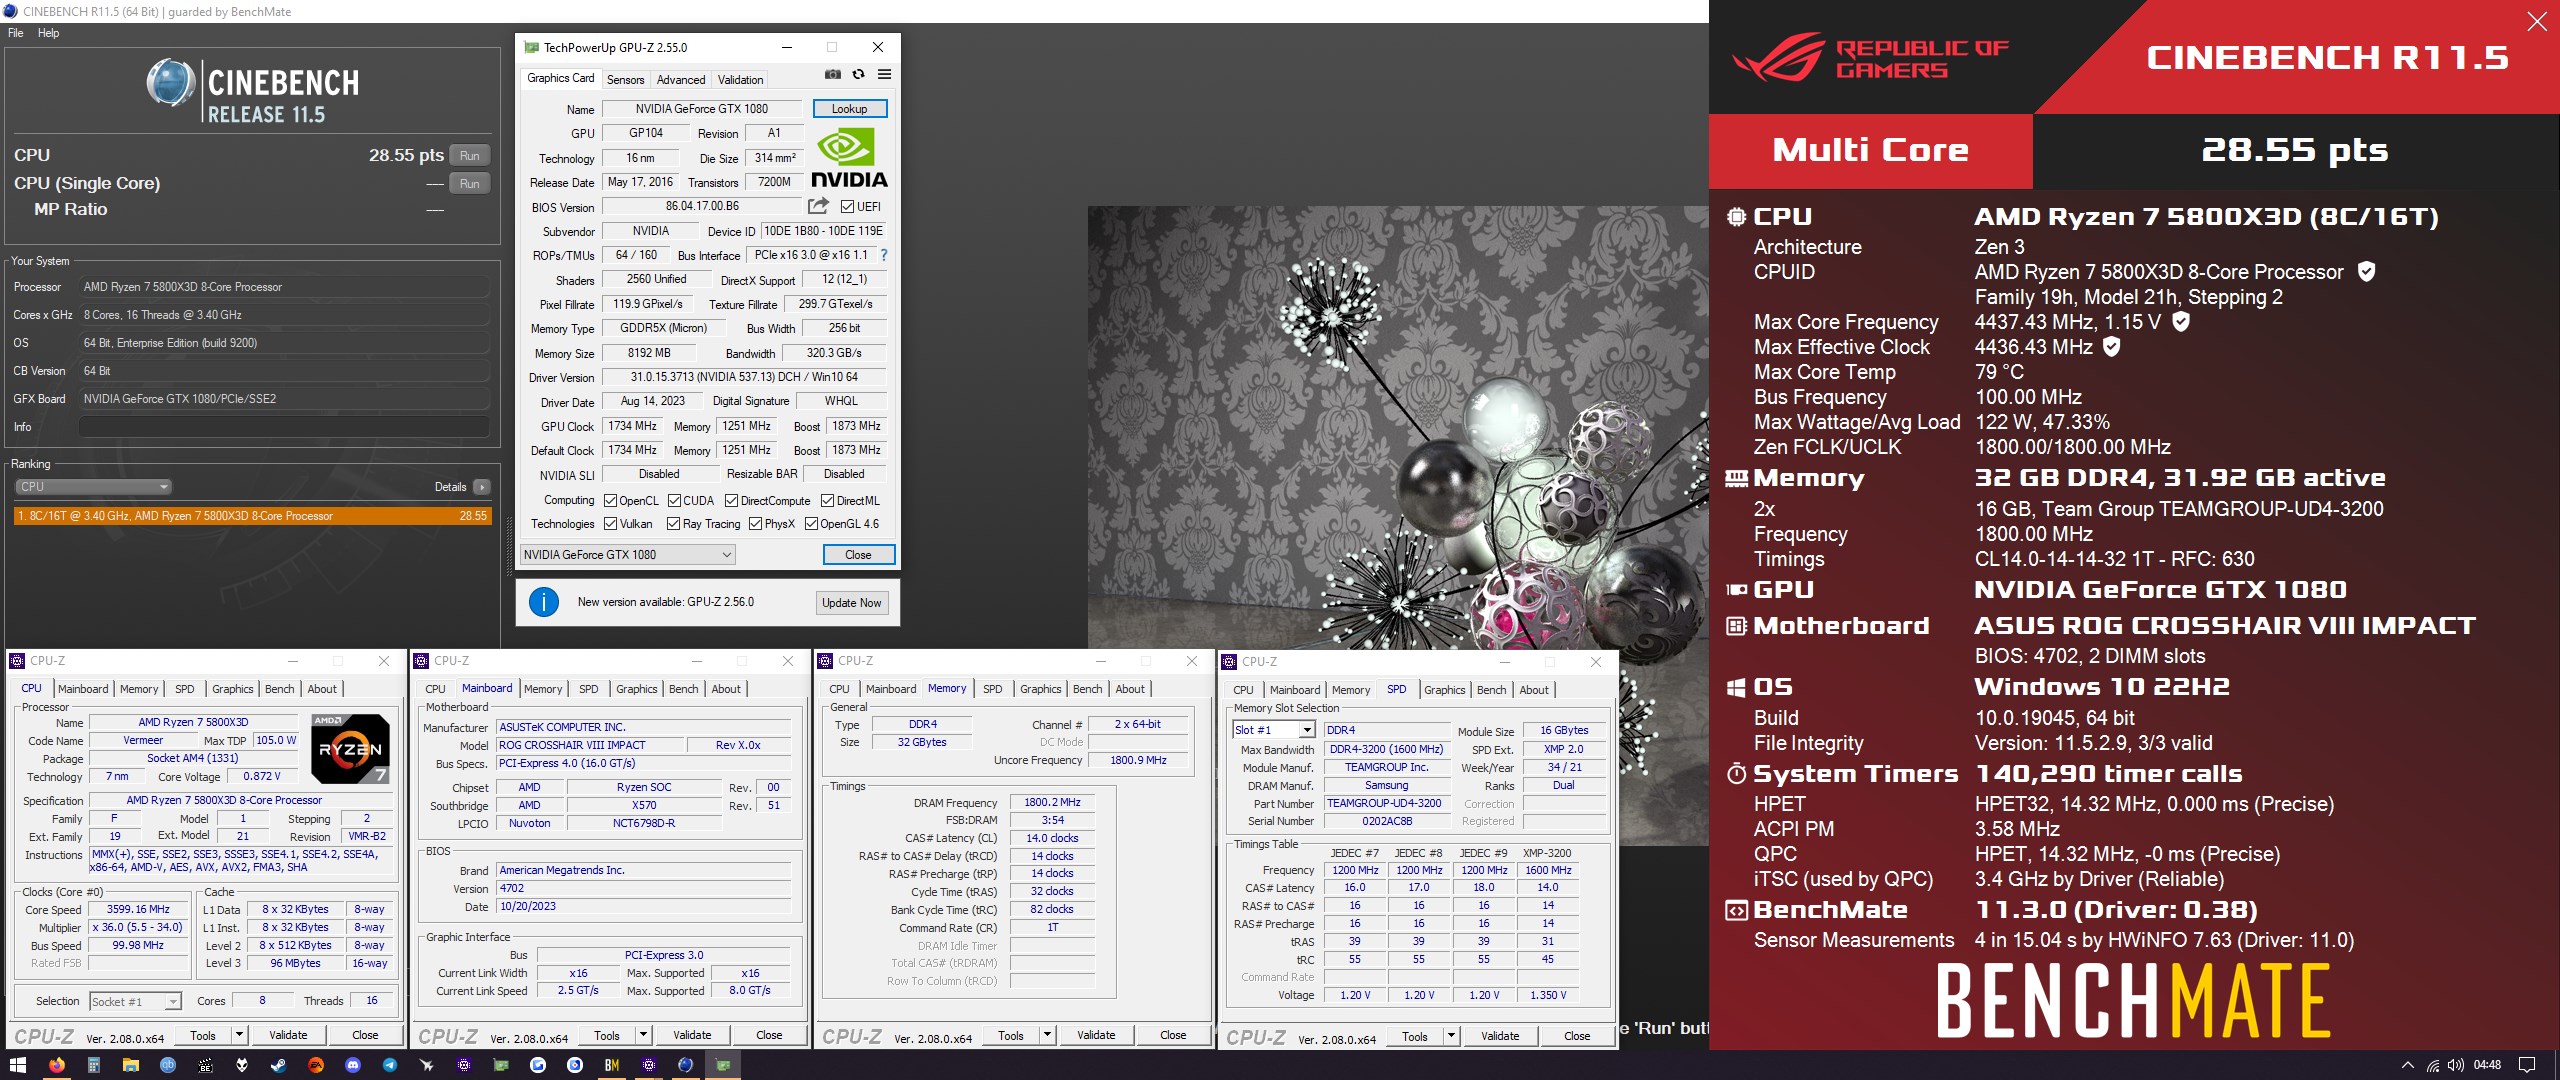Viewport: 2560px width, 1080px height.
Task: Toggle the Vulkan checkbox
Action: [610, 524]
